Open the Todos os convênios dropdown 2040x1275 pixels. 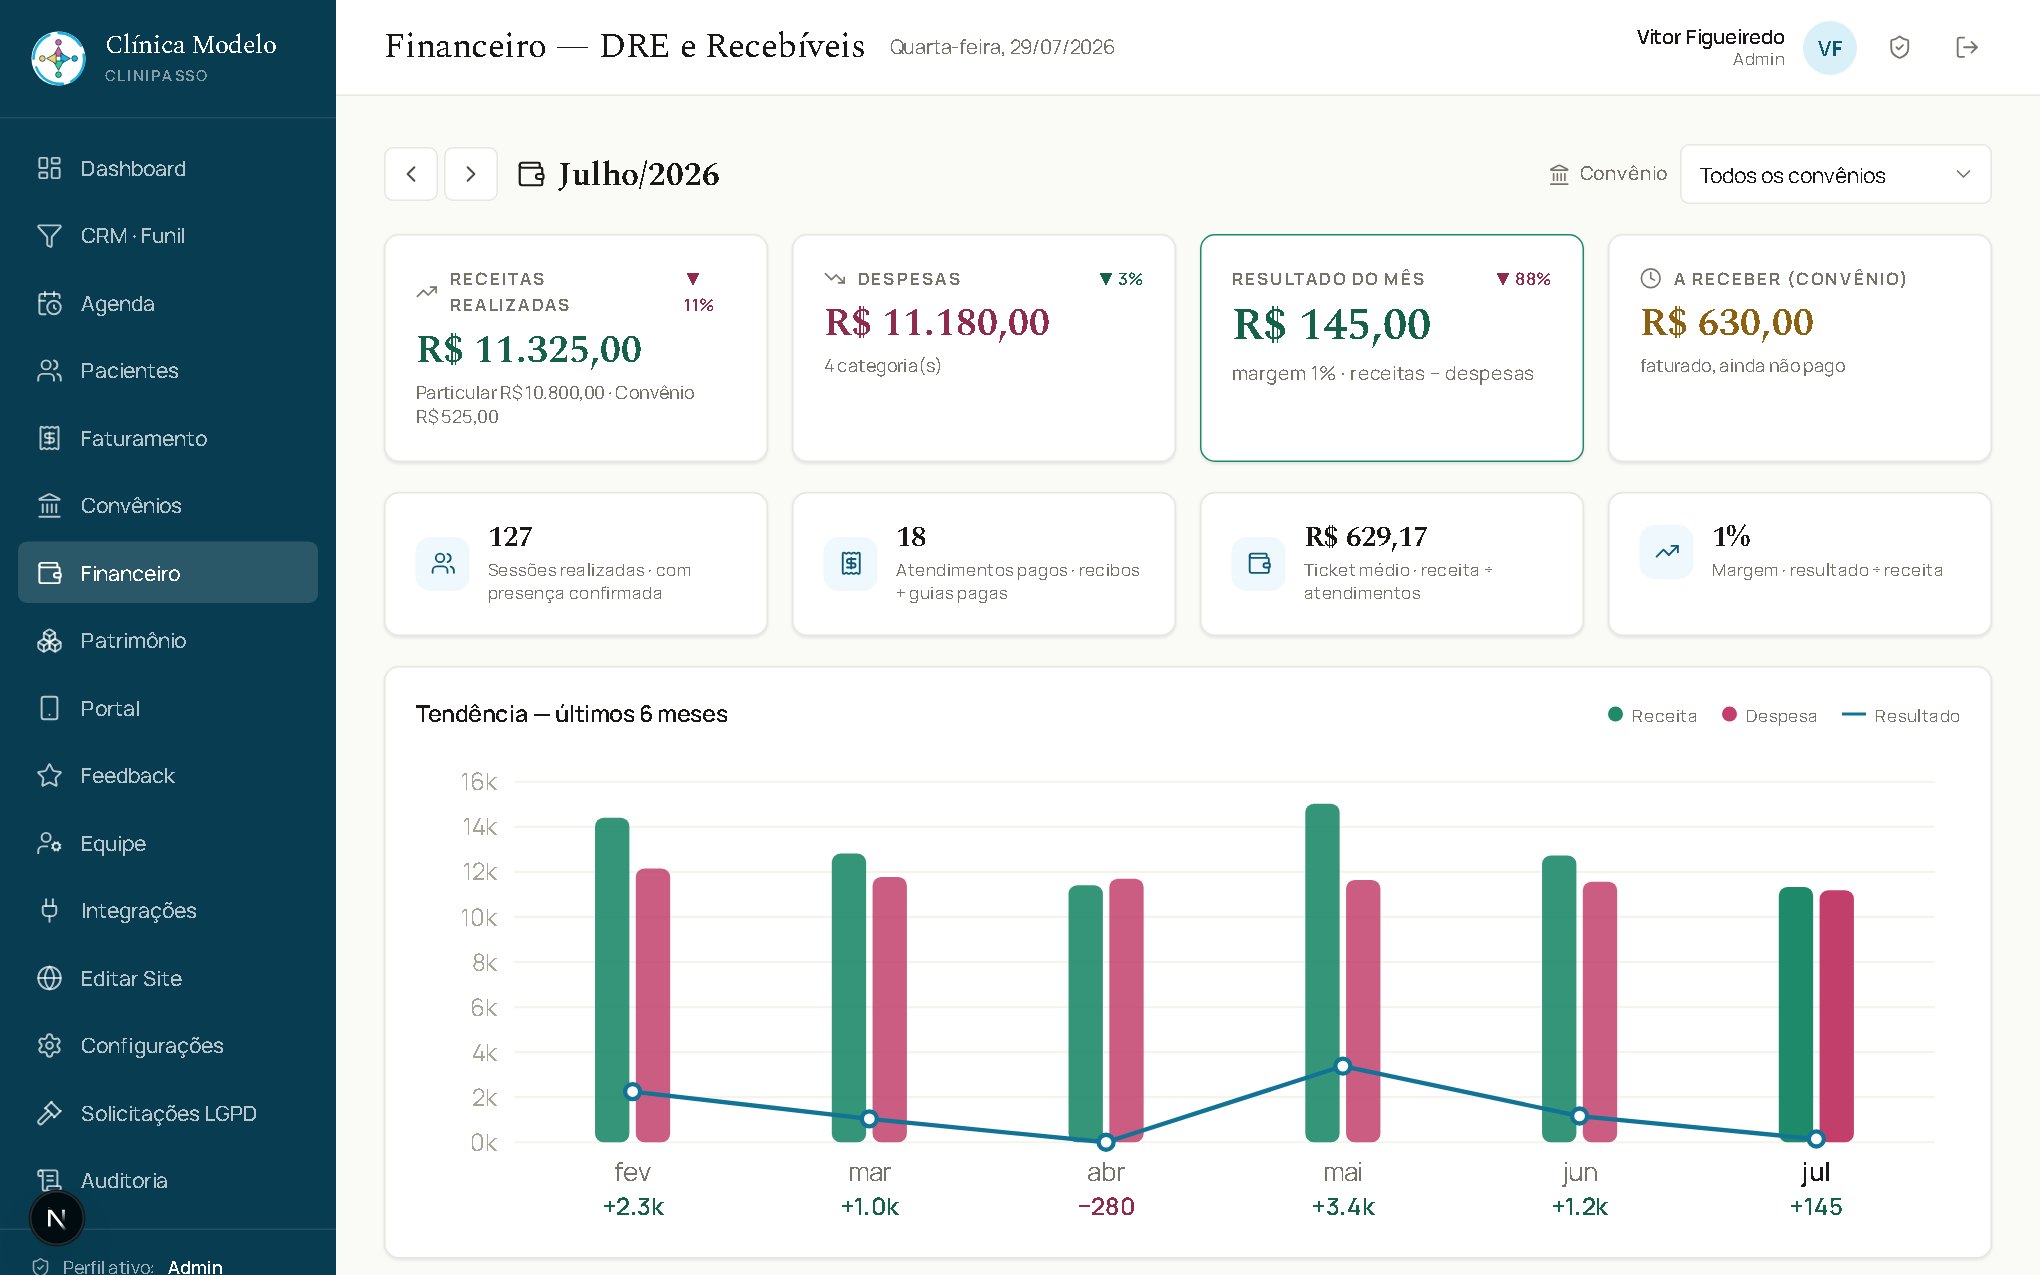1835,174
